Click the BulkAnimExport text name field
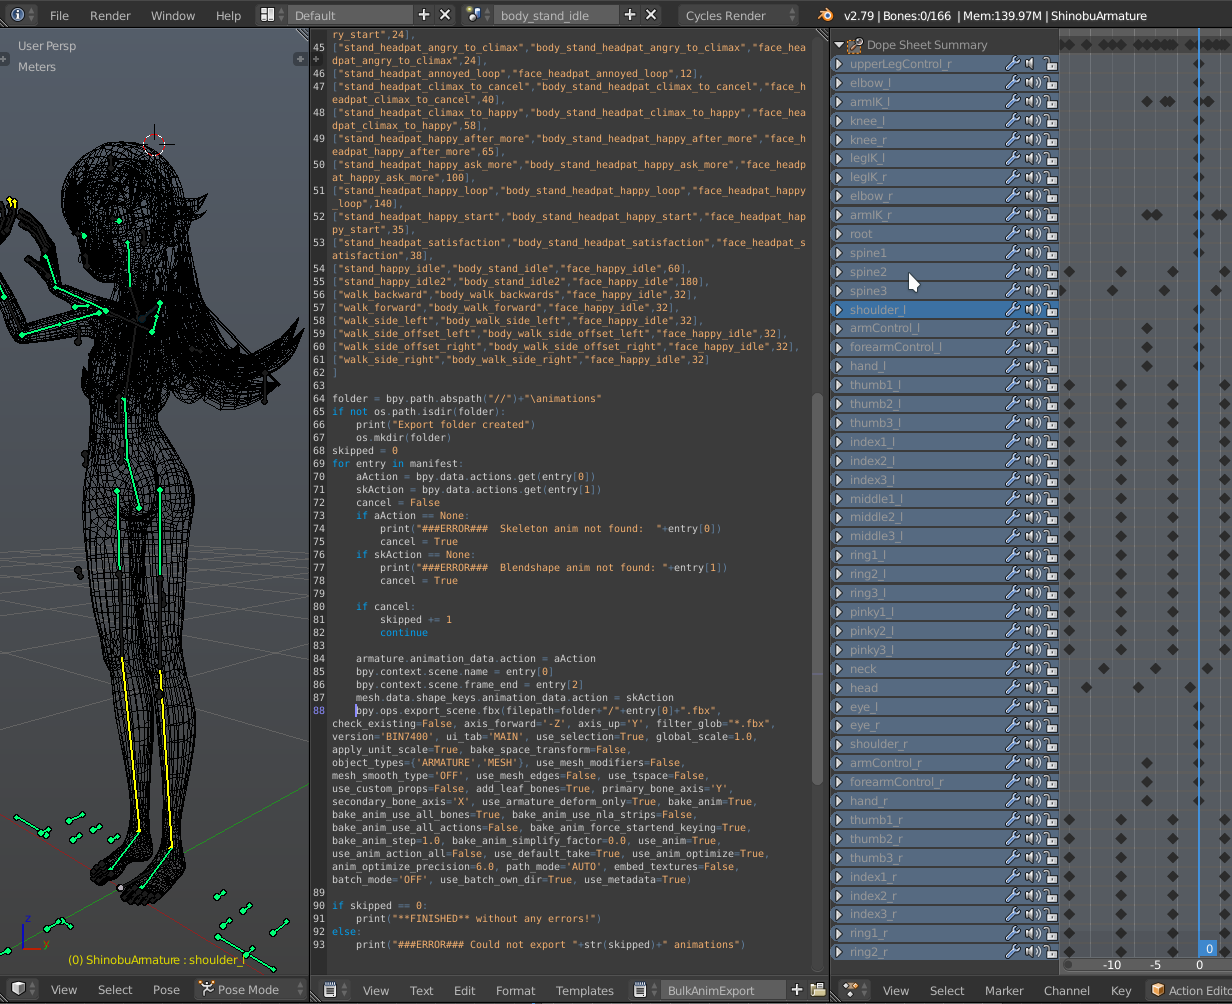The width and height of the screenshot is (1232, 1004). (724, 990)
